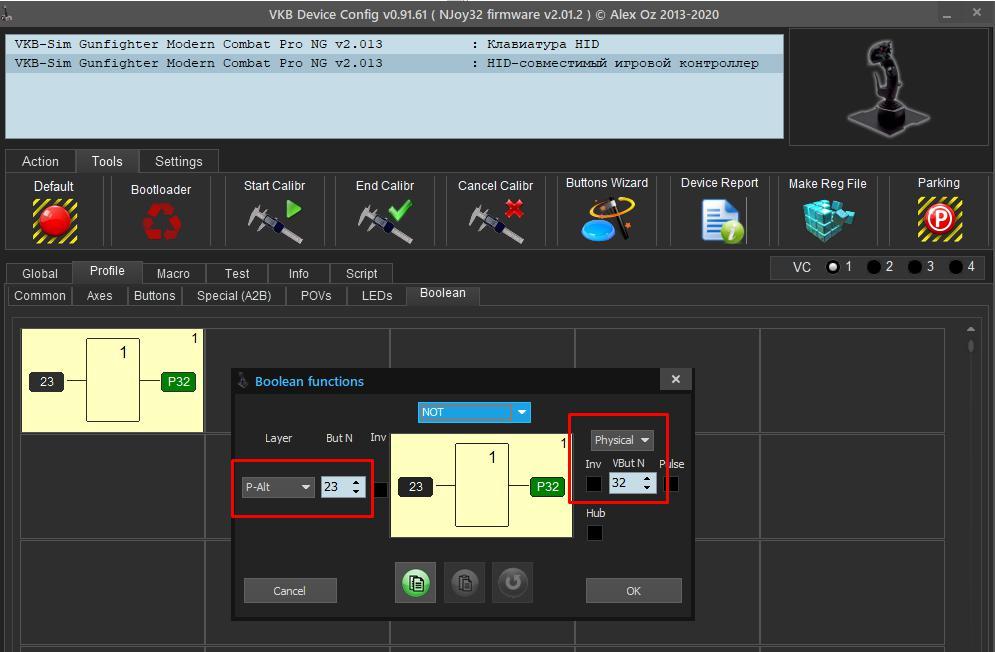
Task: Click Cancel in Boolean functions dialog
Action: coord(290,590)
